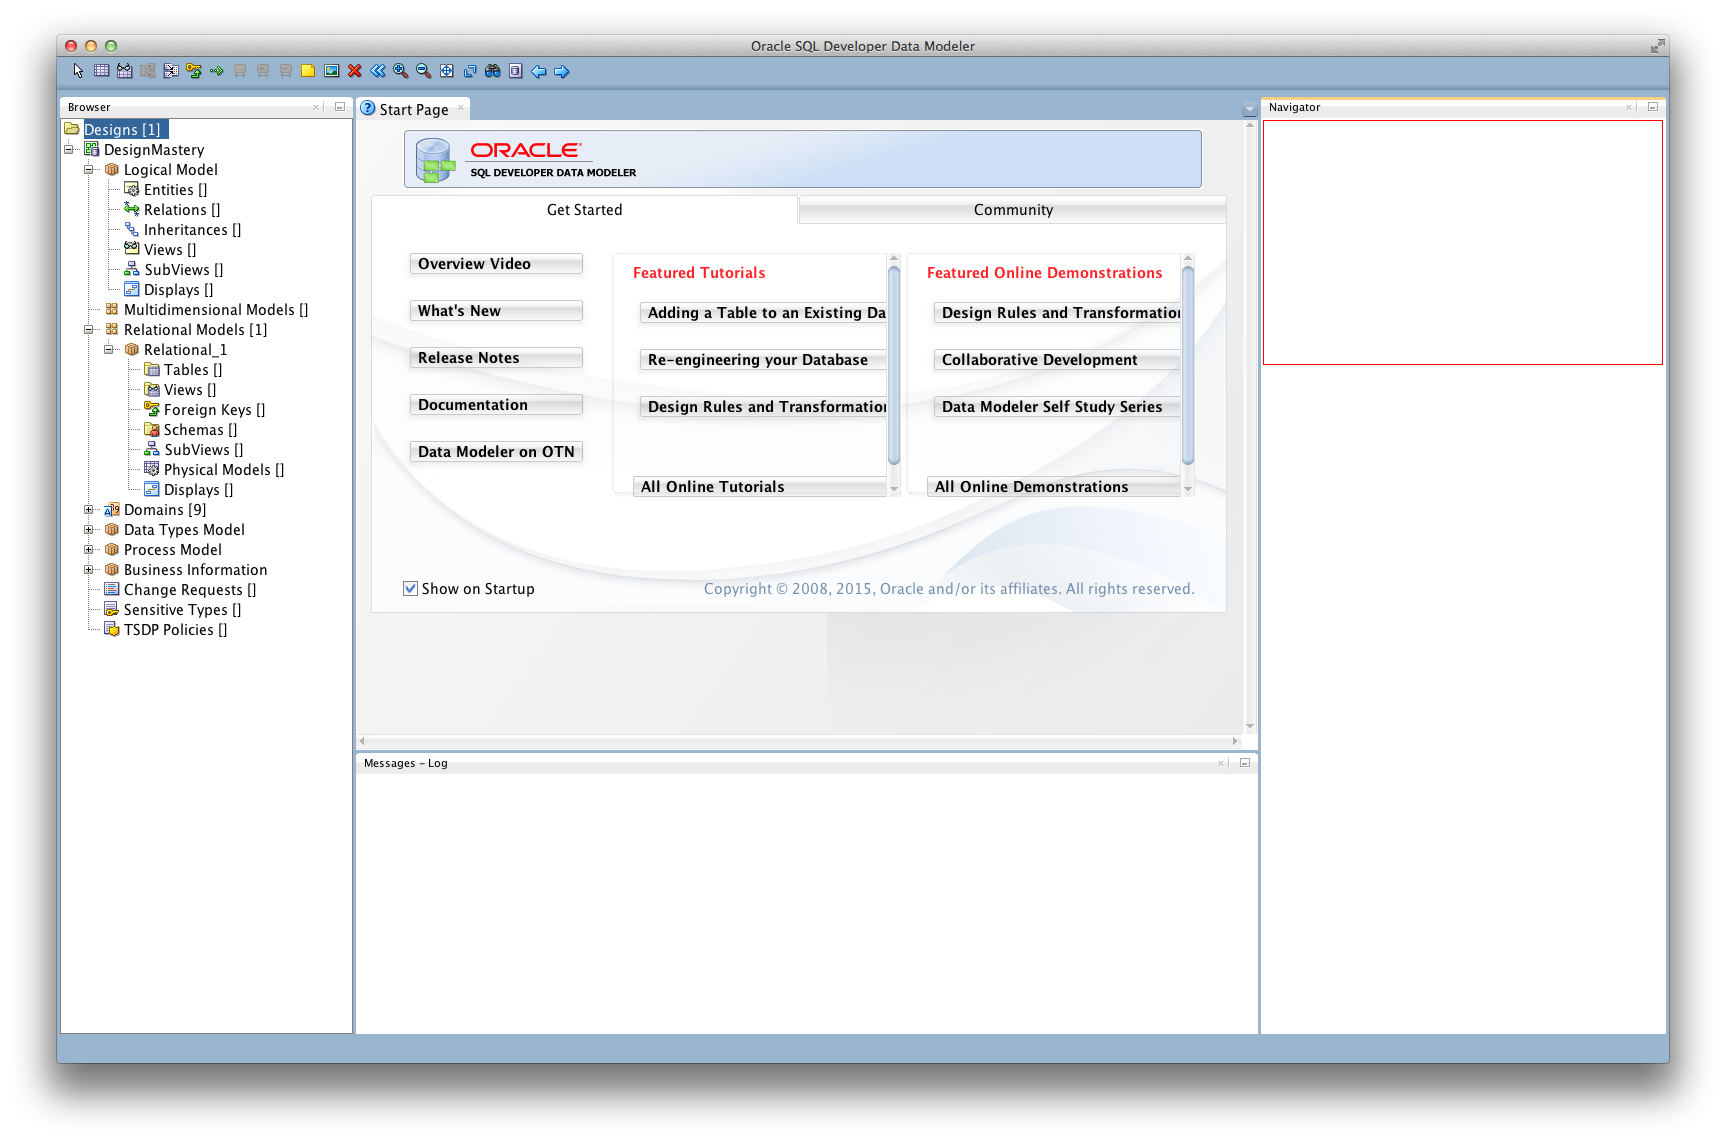Image resolution: width=1726 pixels, height=1142 pixels.
Task: Collapse the Relational_1 tree node
Action: point(109,350)
